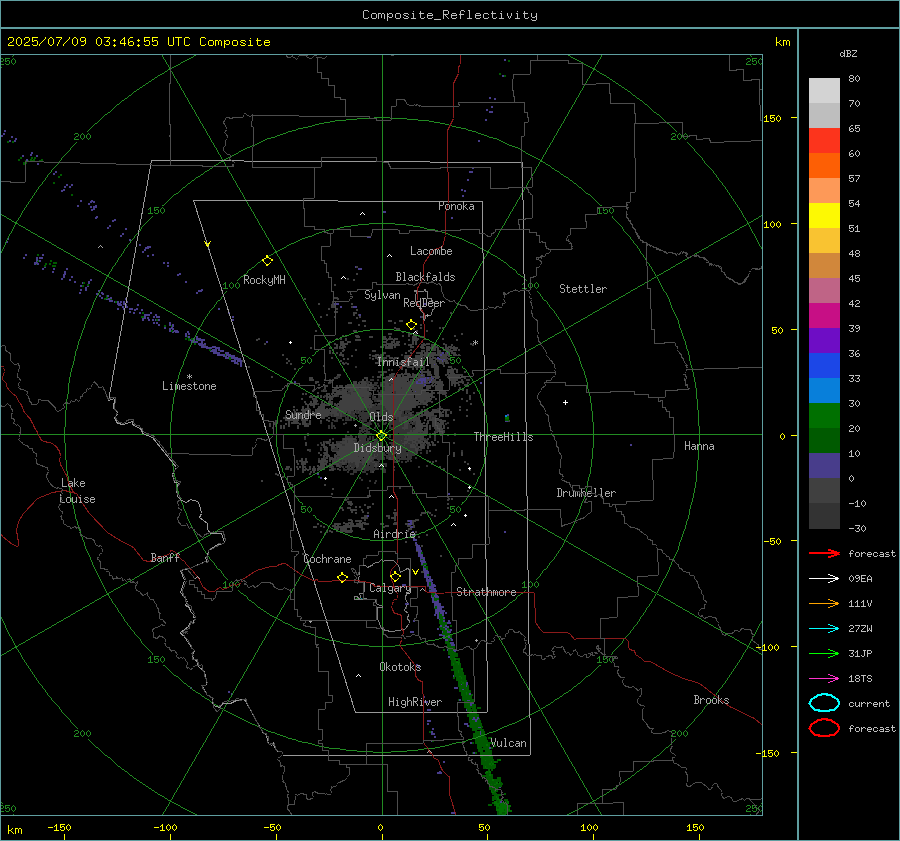Select the red 60-65 dBZ swatch
Screen dimensions: 900x841
824,141
